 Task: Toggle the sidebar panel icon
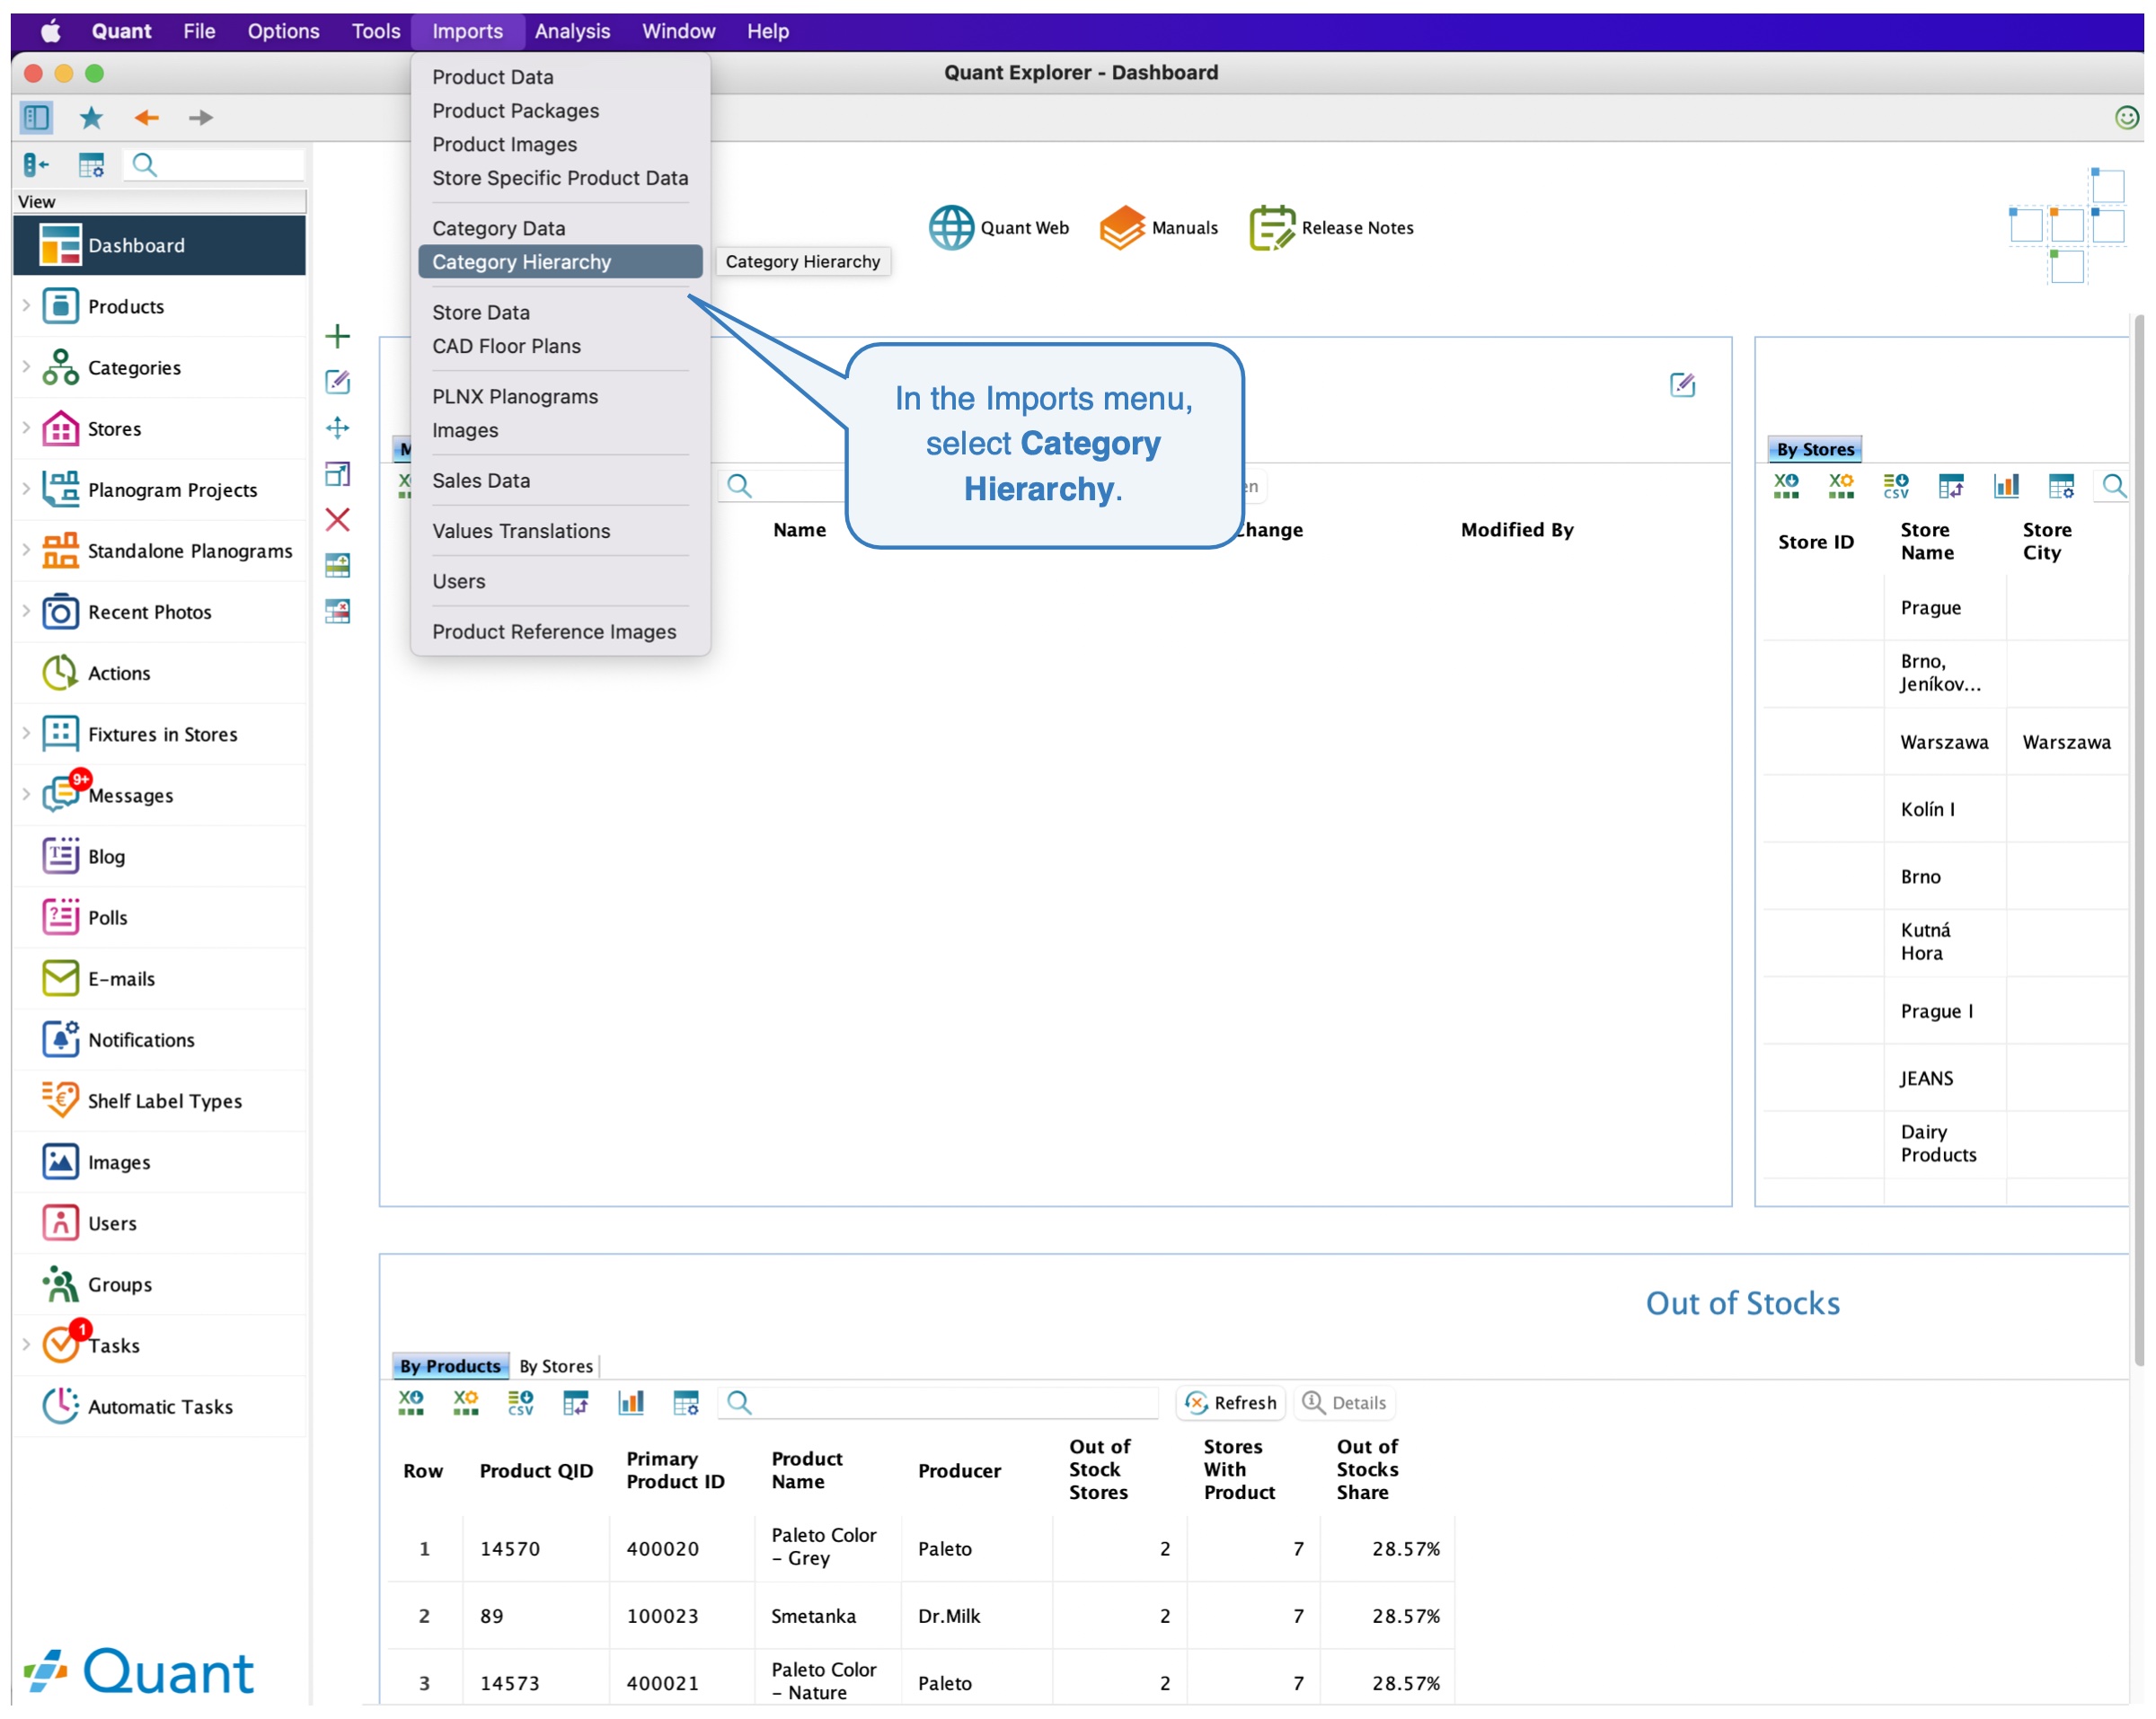[x=36, y=118]
